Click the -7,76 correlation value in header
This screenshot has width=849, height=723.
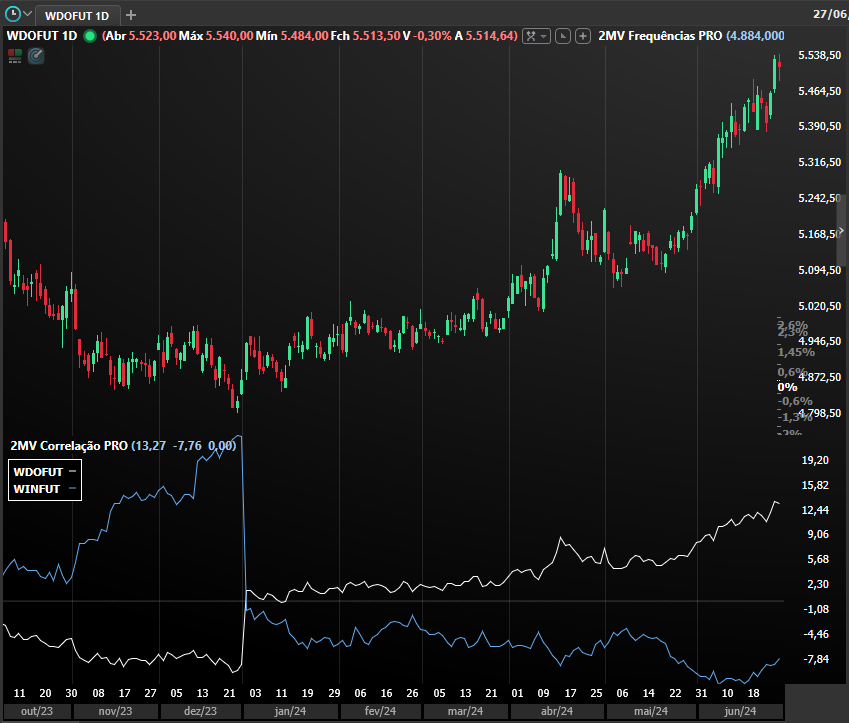187,446
